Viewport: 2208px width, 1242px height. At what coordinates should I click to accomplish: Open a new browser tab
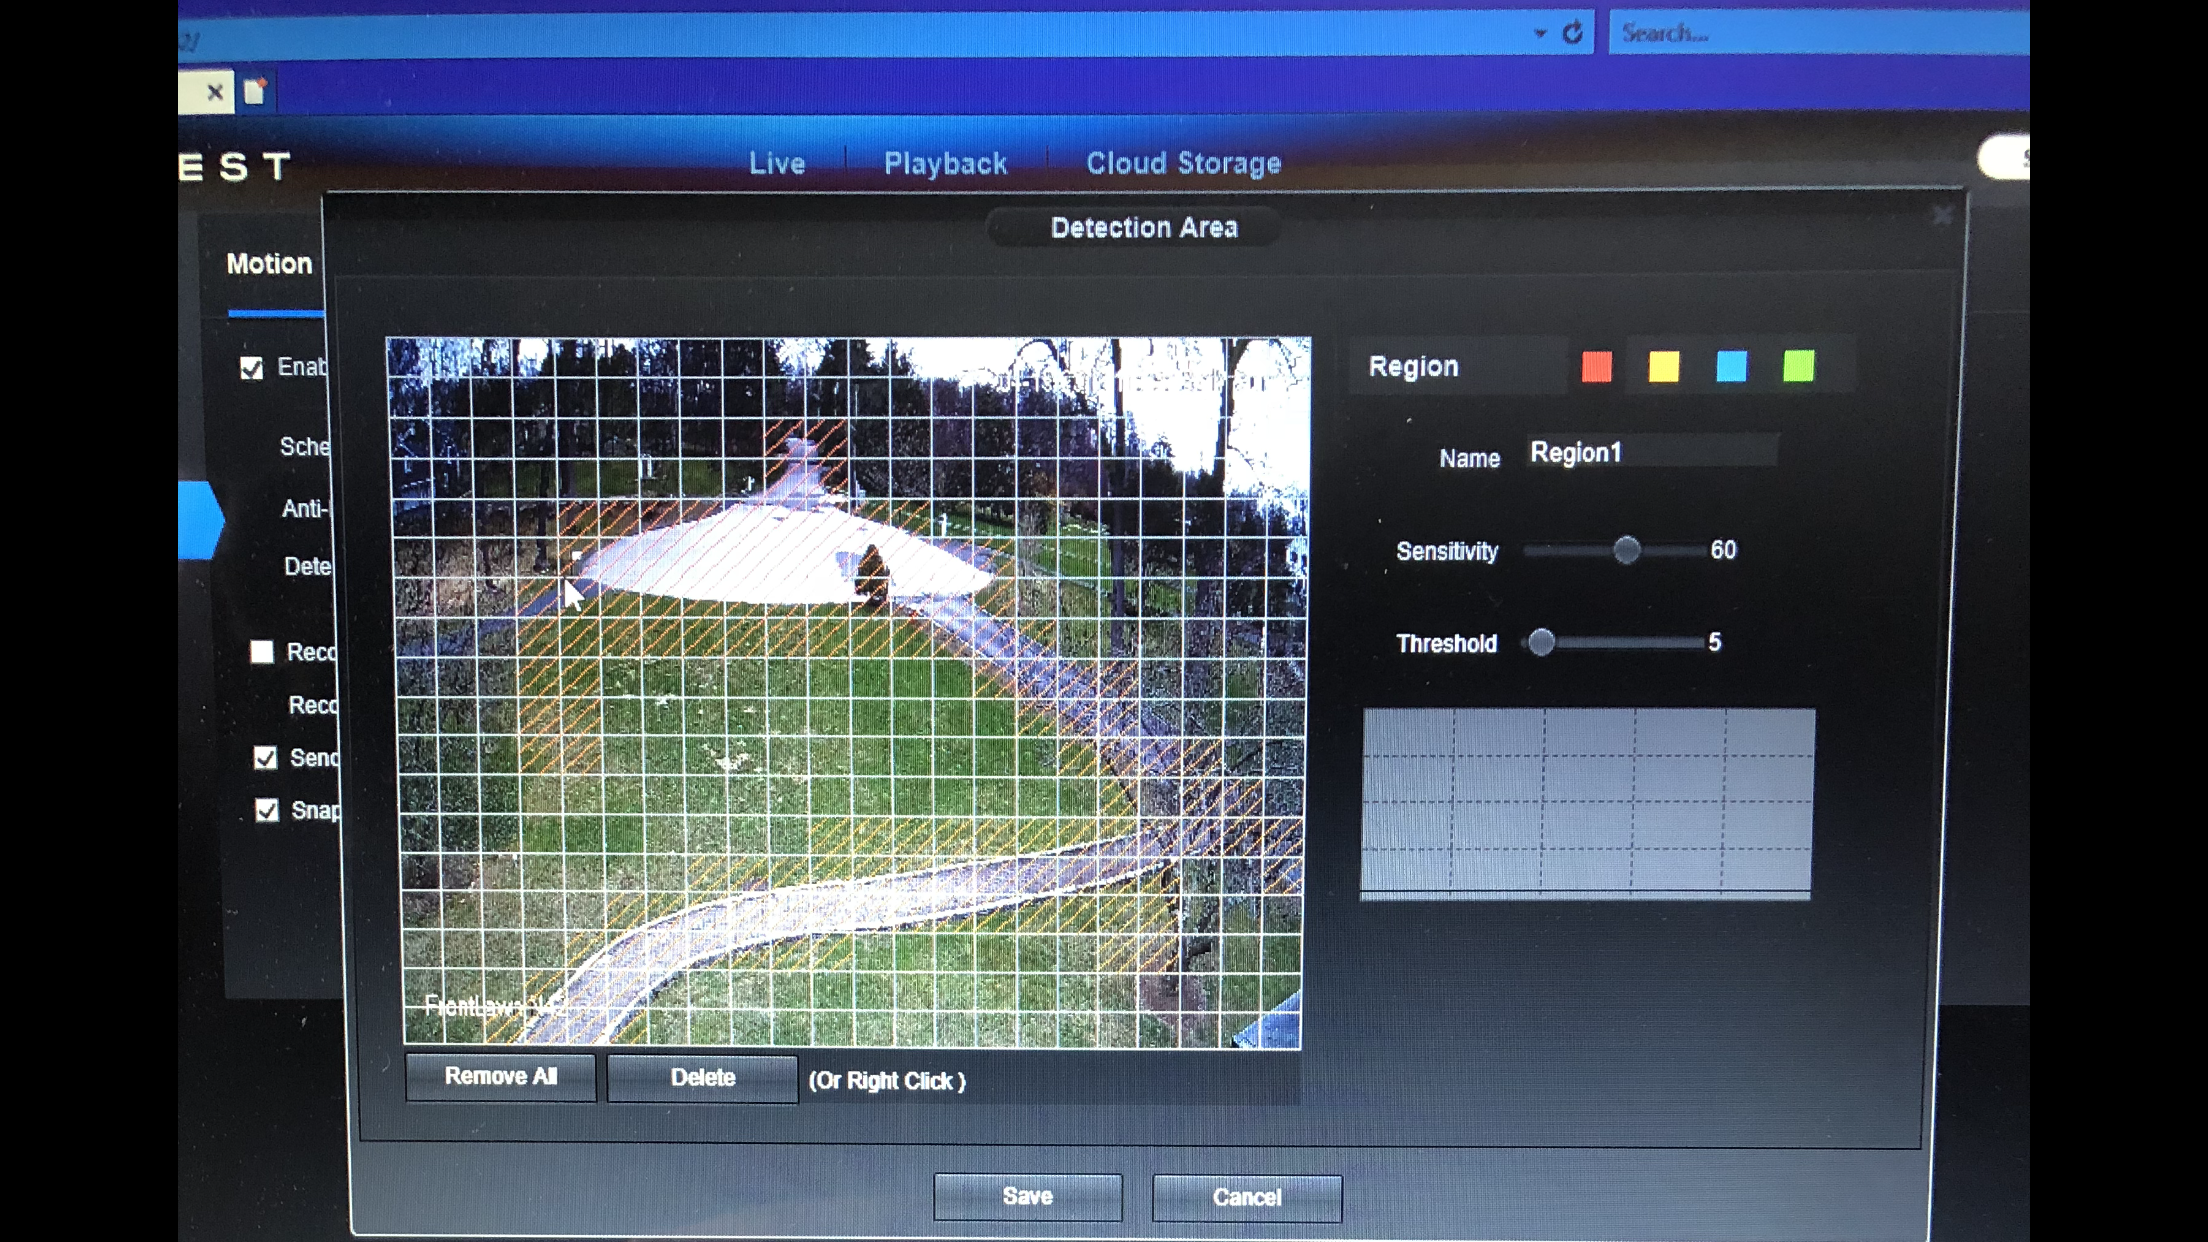click(255, 91)
